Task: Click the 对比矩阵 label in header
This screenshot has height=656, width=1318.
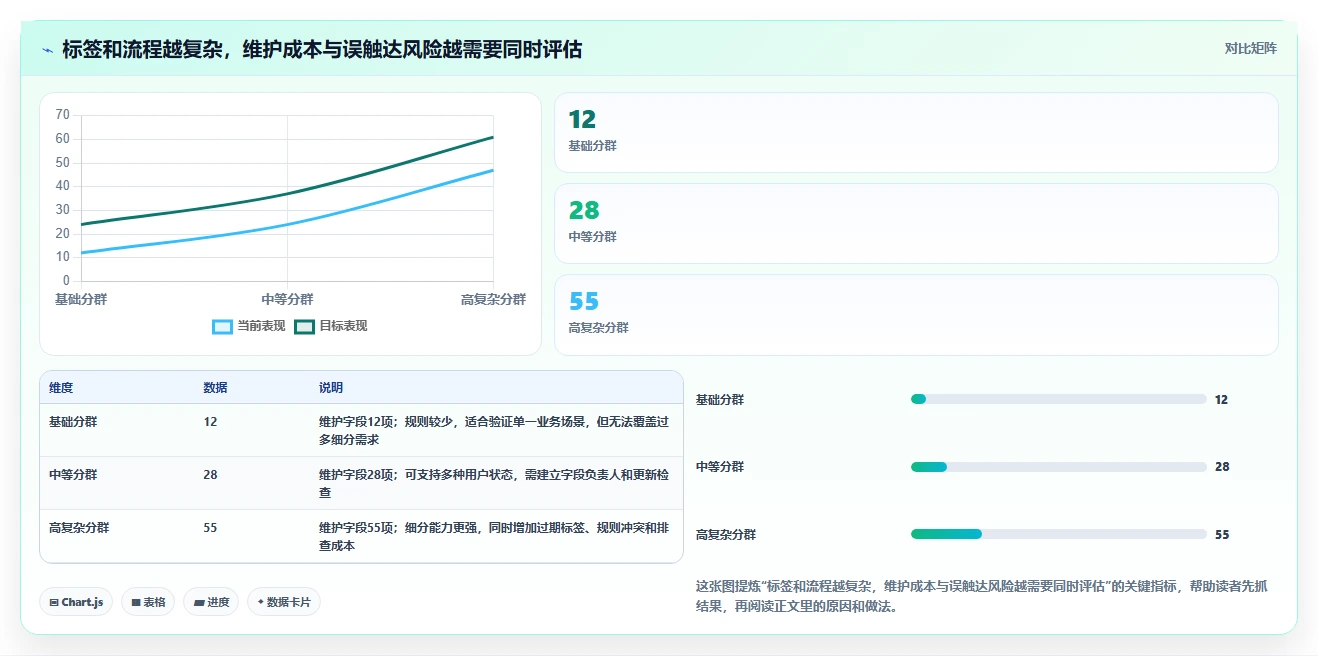Action: coord(1250,48)
